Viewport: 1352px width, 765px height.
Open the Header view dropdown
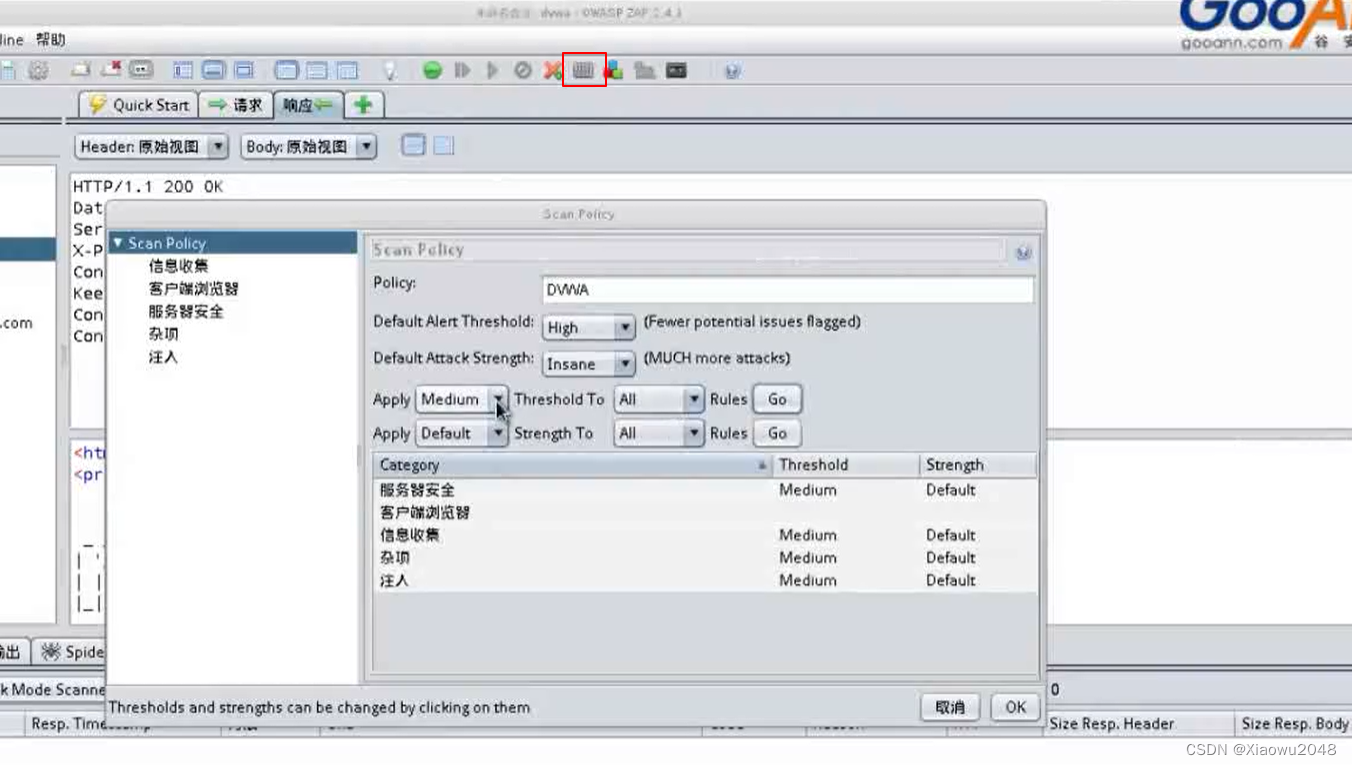[x=152, y=147]
